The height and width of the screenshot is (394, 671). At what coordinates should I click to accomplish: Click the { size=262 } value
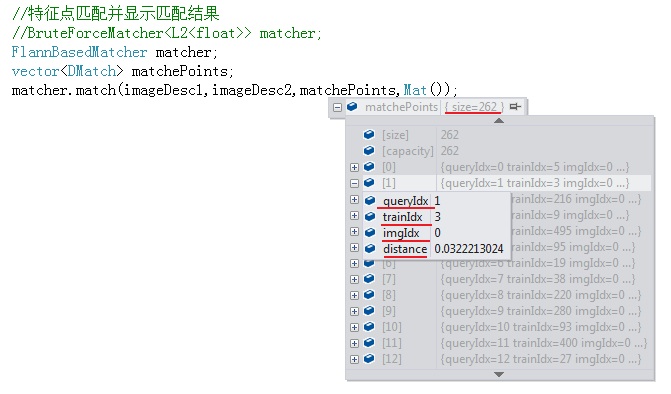click(474, 107)
